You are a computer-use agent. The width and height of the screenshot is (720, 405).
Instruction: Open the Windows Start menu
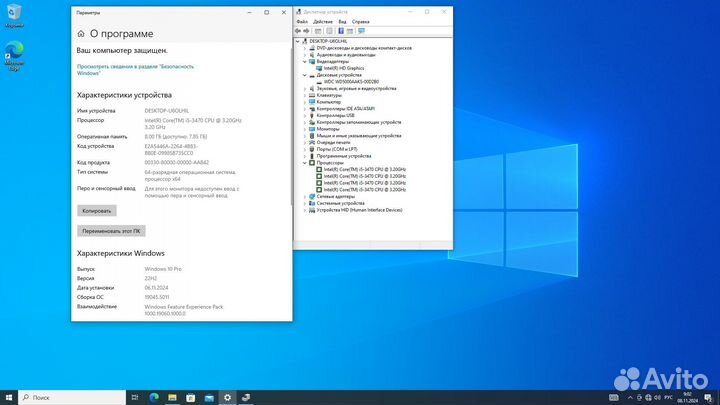pyautogui.click(x=9, y=397)
